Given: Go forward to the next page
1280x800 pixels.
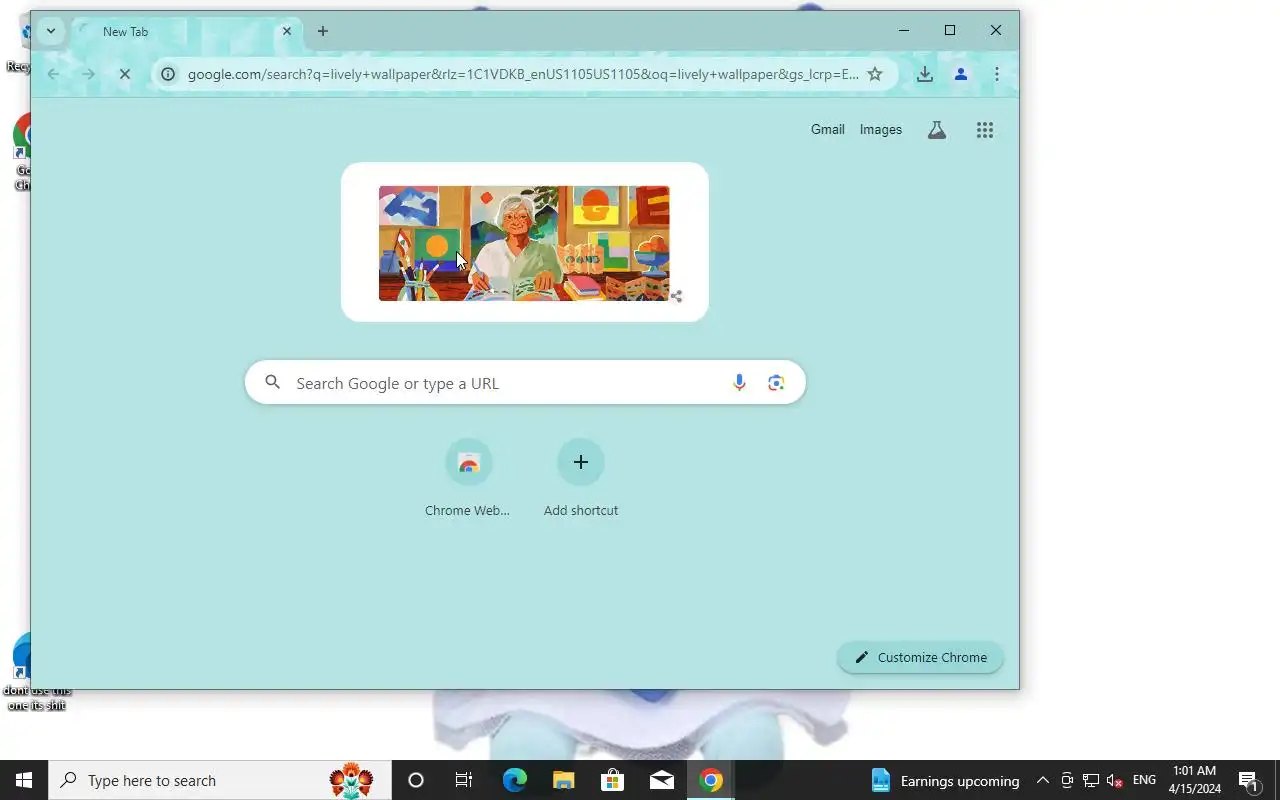Looking at the screenshot, I should (88, 74).
